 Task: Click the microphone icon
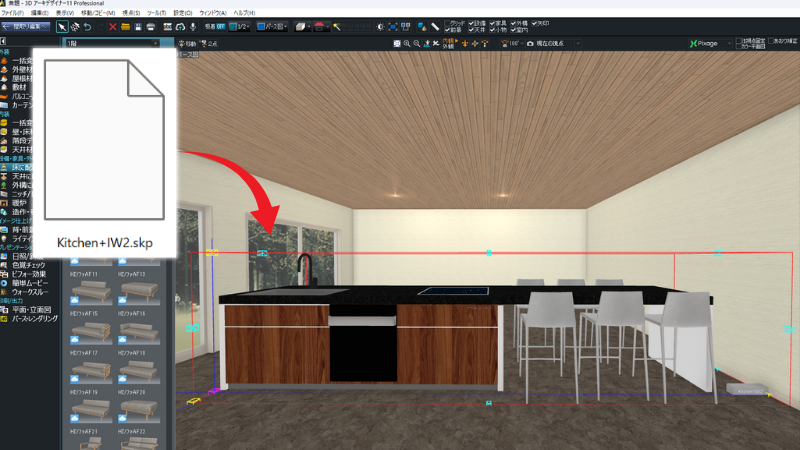(193, 27)
